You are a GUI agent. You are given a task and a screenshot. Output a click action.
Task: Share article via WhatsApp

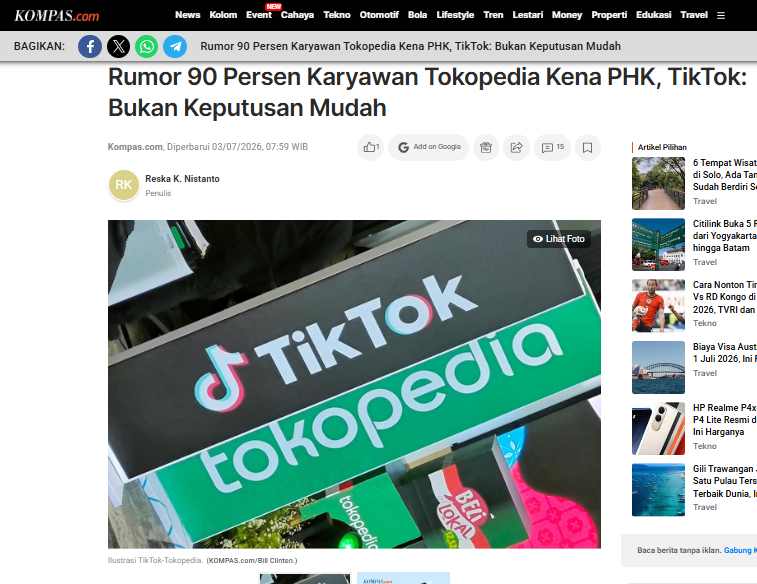146,46
